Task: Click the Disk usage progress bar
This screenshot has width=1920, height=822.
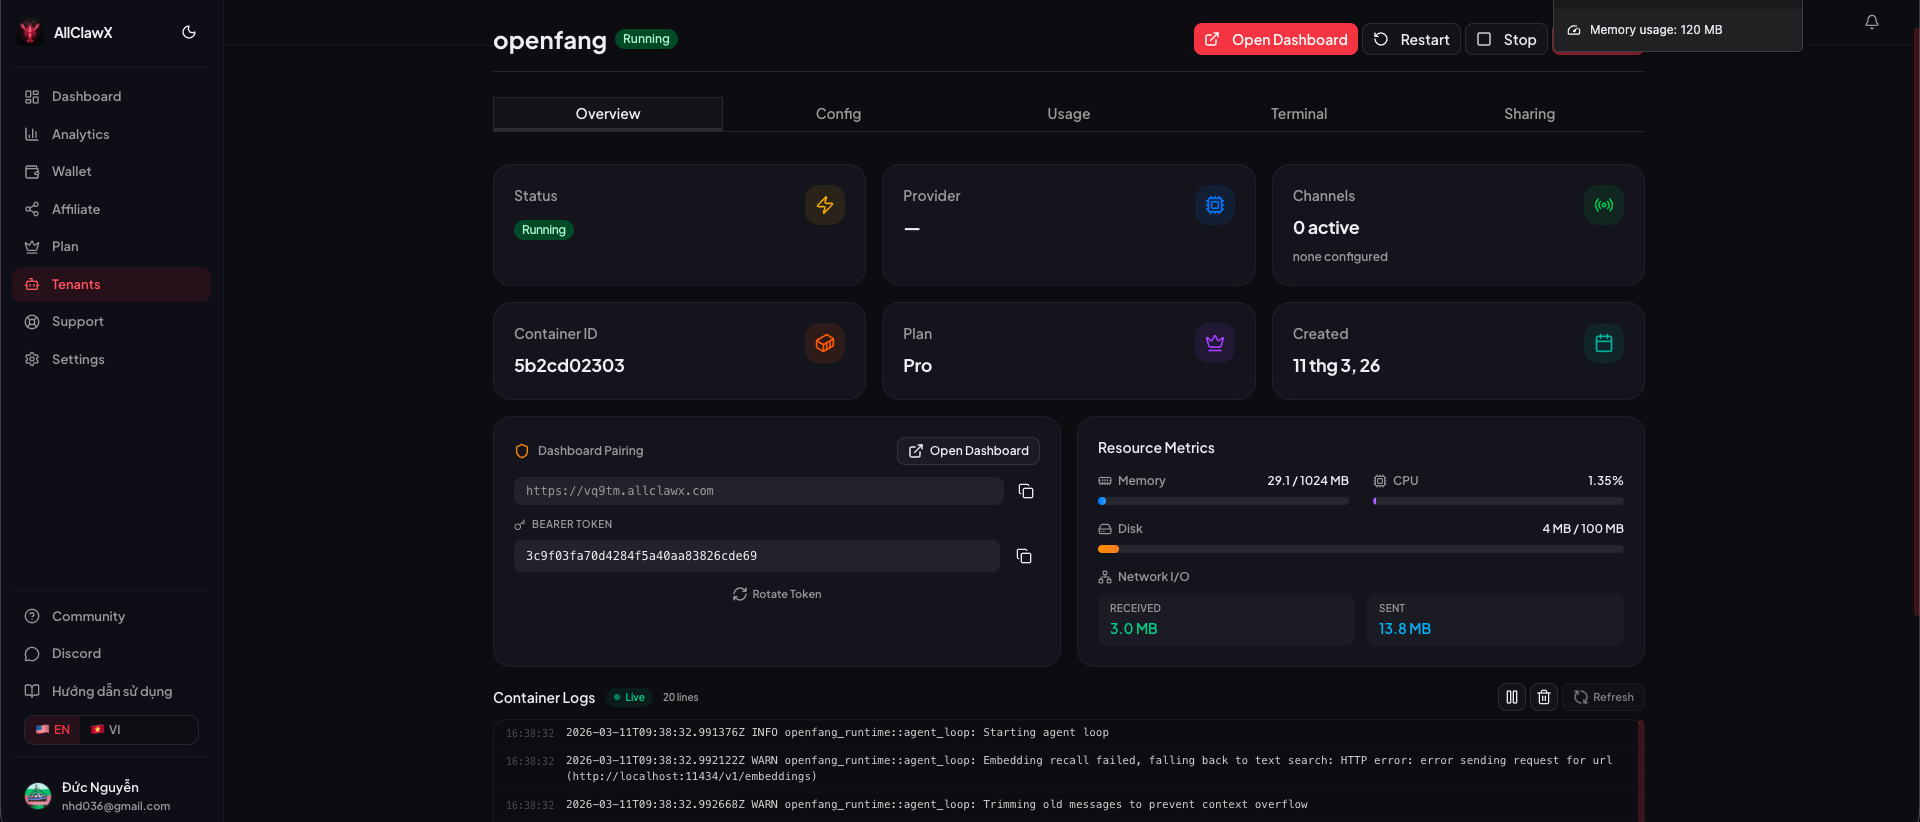Action: point(1361,549)
